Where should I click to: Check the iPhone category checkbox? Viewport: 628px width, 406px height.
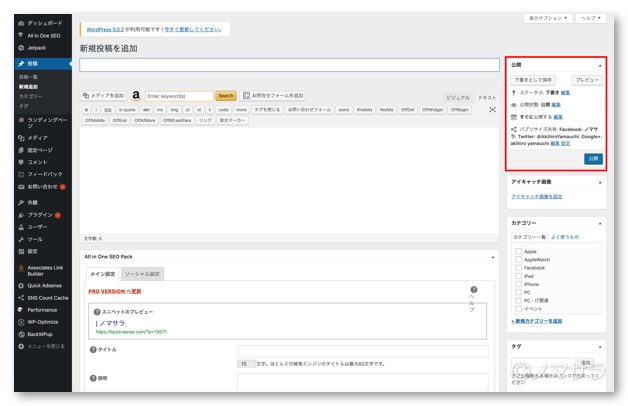tap(518, 284)
